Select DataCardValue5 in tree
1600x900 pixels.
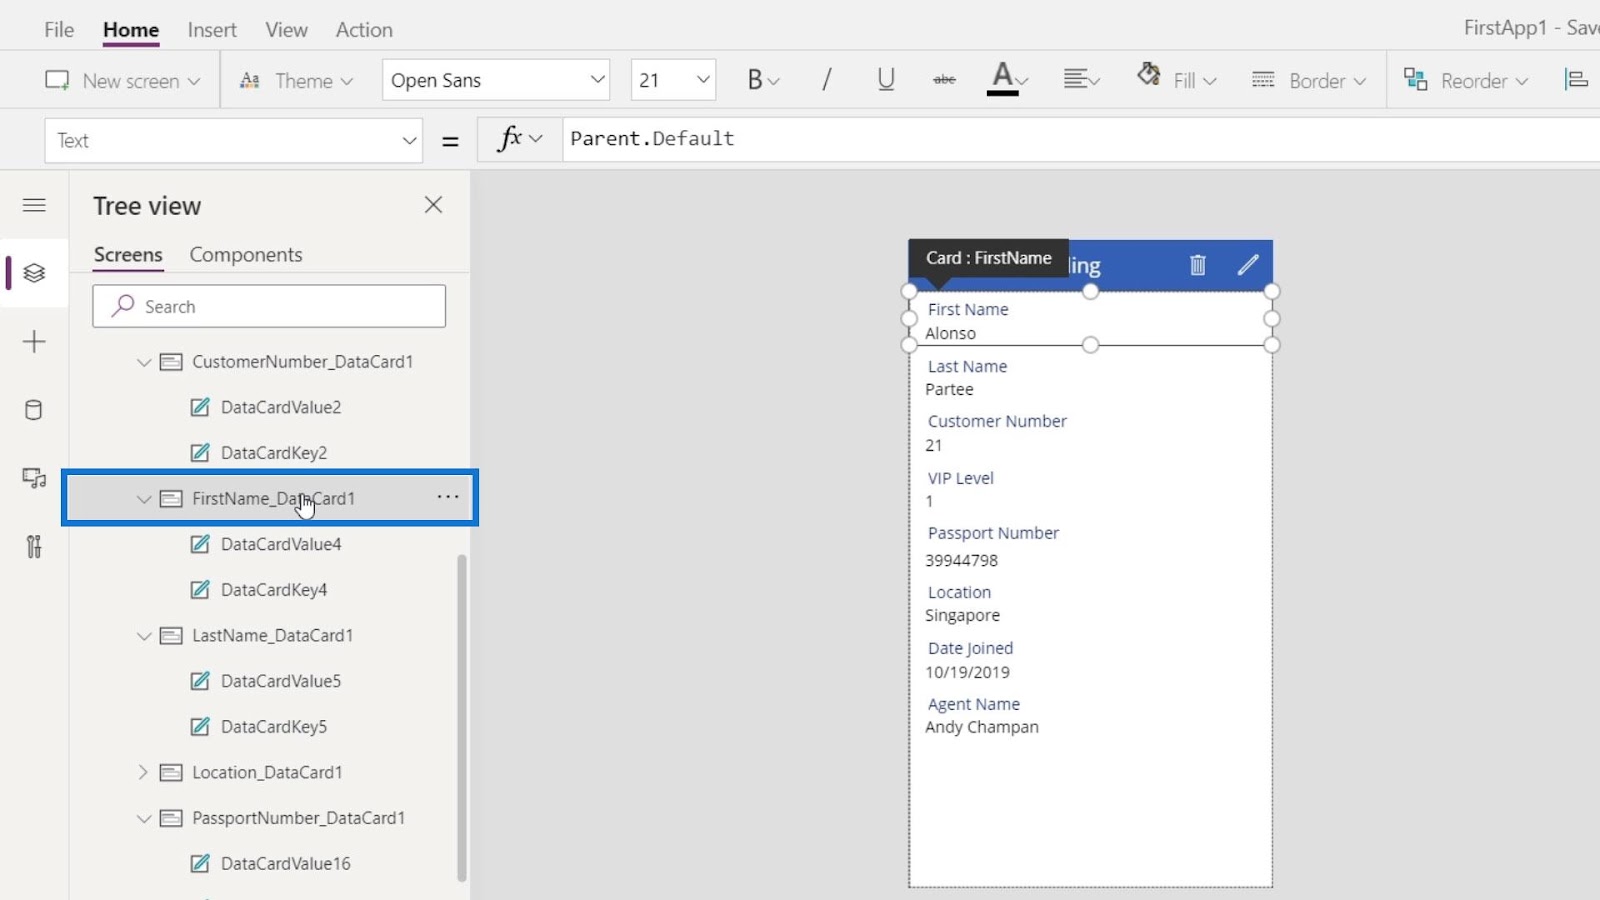281,681
